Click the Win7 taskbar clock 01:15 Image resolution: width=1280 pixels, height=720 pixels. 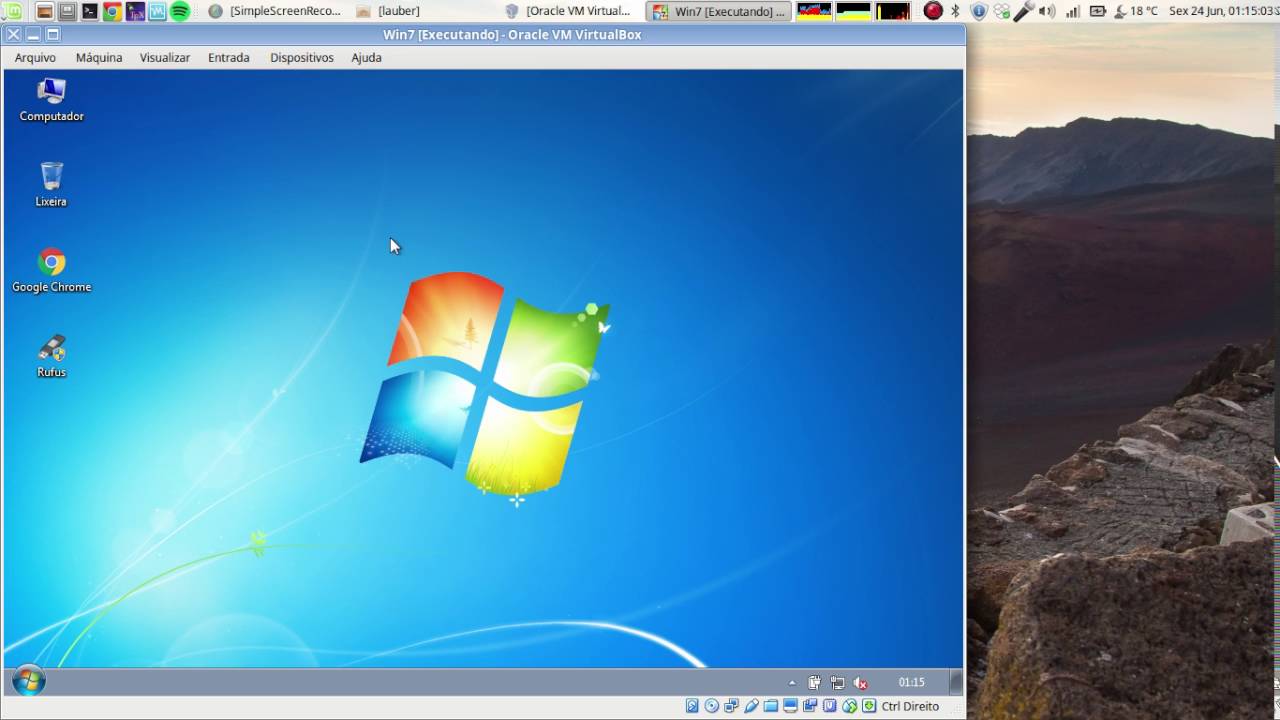tap(911, 683)
